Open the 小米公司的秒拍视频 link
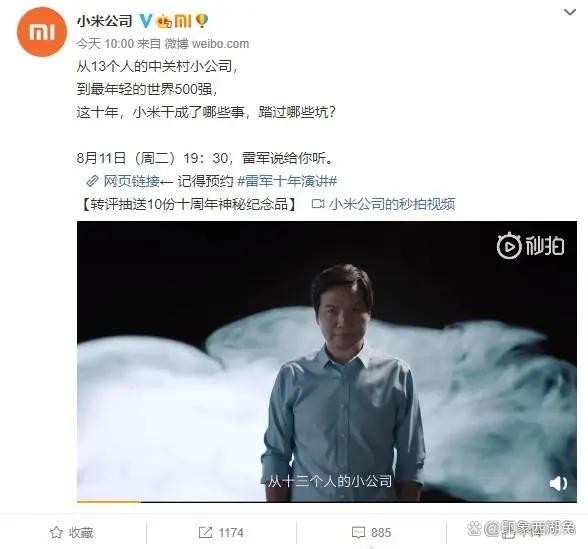588x549 pixels. tap(392, 204)
